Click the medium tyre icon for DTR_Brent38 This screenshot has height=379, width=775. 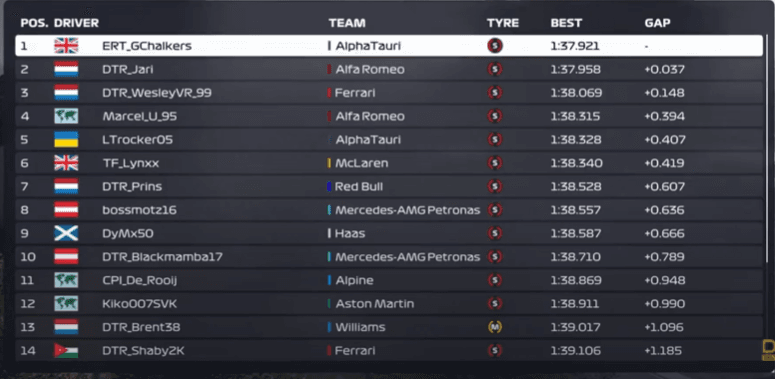tap(495, 327)
